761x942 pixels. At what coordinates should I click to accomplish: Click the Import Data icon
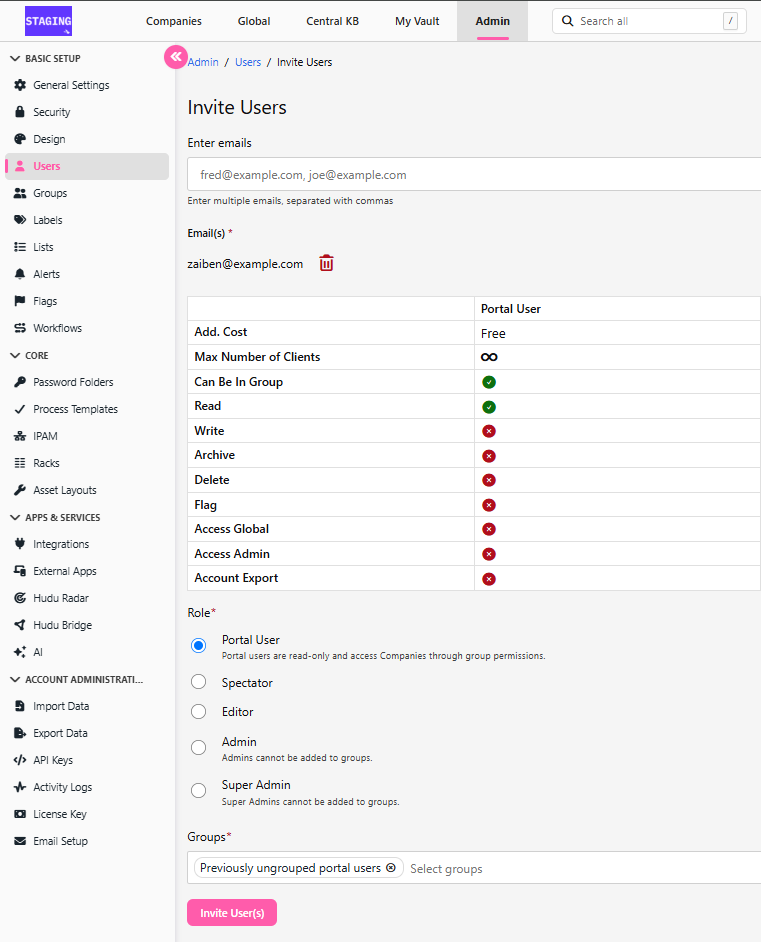[20, 706]
